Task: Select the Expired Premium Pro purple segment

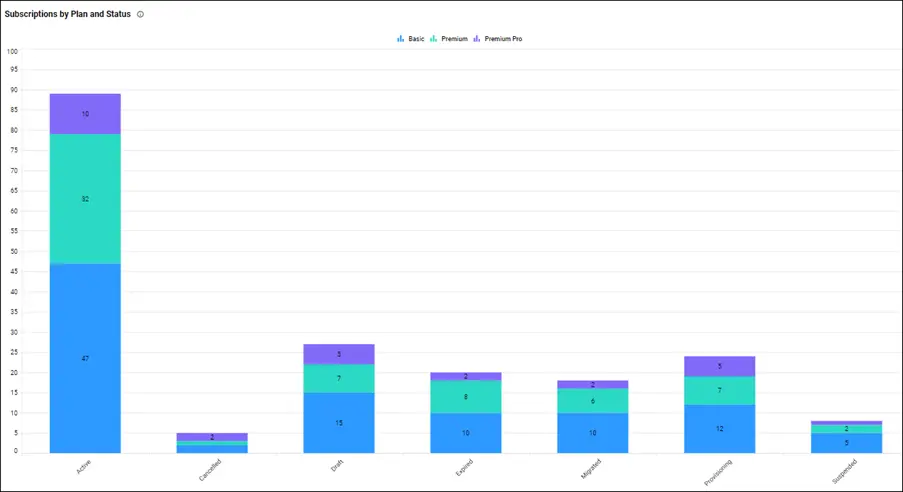Action: (466, 376)
